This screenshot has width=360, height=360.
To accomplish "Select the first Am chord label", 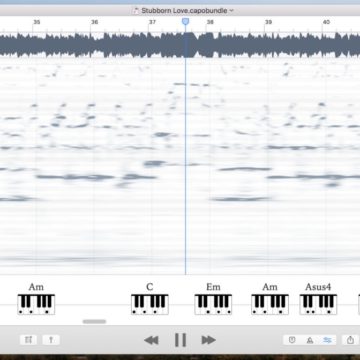I will [x=36, y=287].
